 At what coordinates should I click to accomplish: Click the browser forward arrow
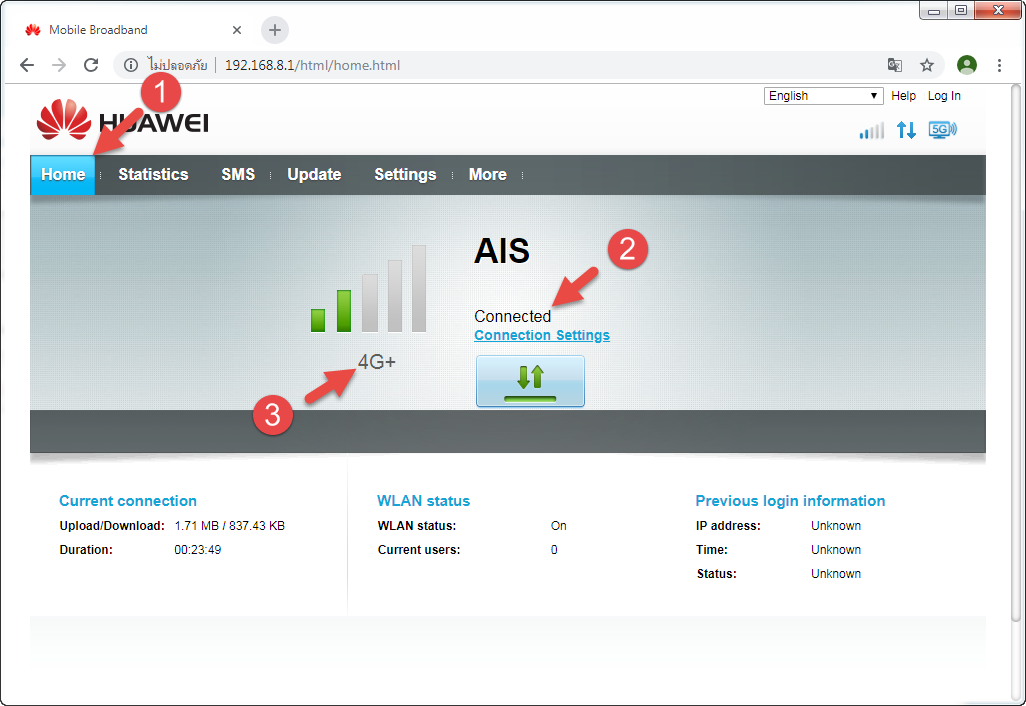click(x=59, y=65)
